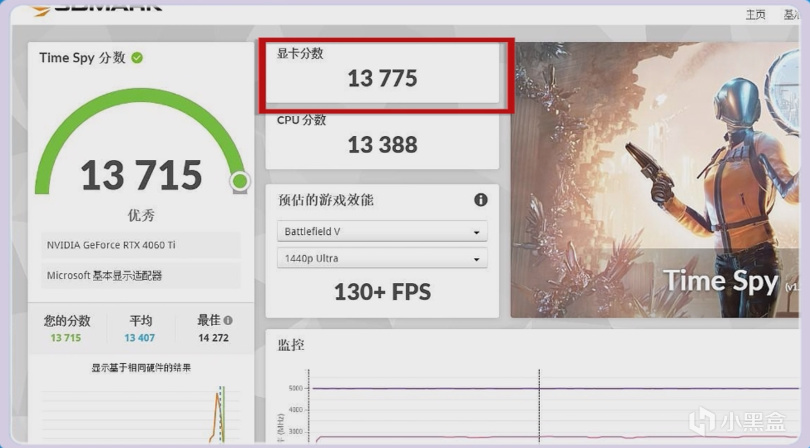The height and width of the screenshot is (448, 810).
Task: Click the 预估的游戏效能 heading
Action: pyautogui.click(x=325, y=200)
